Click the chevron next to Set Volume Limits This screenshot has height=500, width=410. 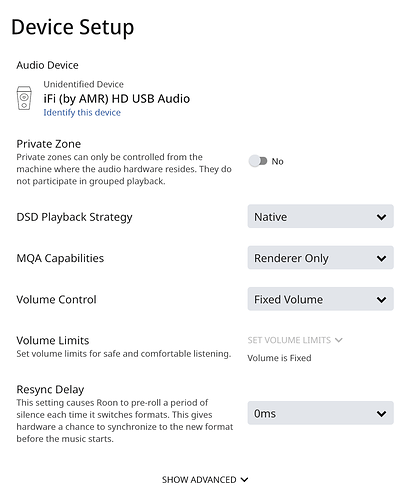pyautogui.click(x=339, y=340)
